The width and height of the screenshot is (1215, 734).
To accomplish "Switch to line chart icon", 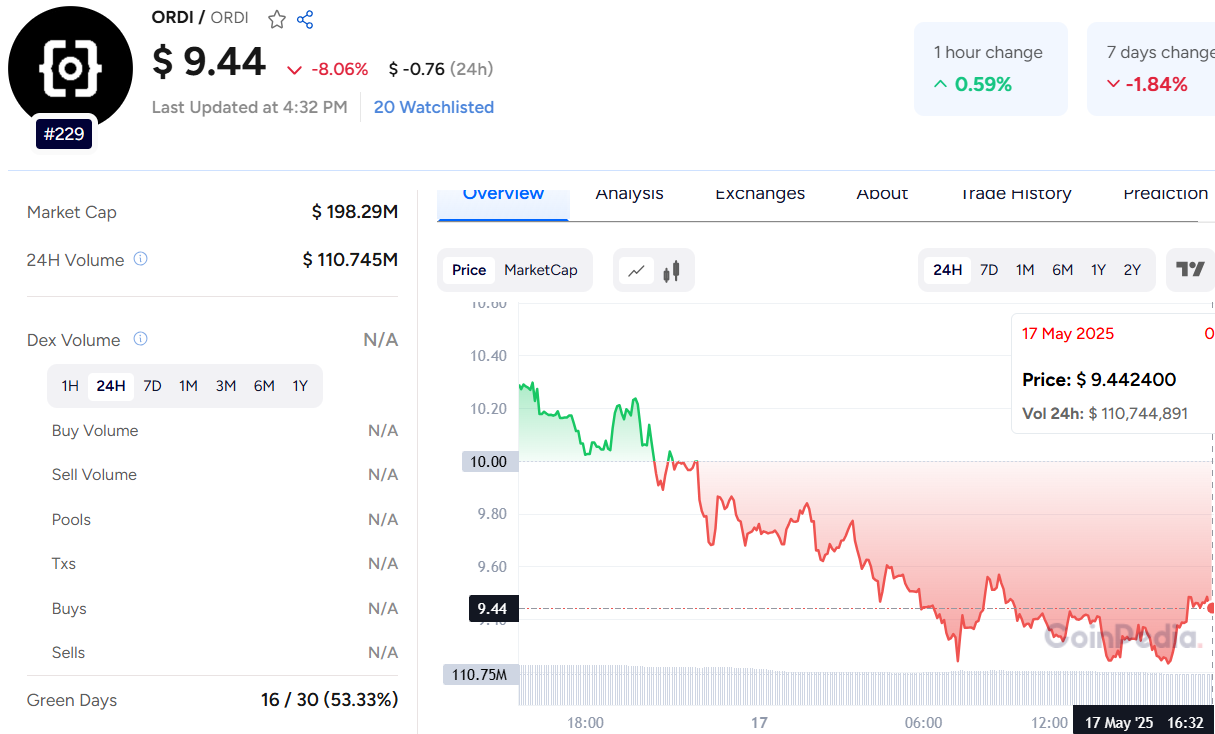I will click(636, 270).
